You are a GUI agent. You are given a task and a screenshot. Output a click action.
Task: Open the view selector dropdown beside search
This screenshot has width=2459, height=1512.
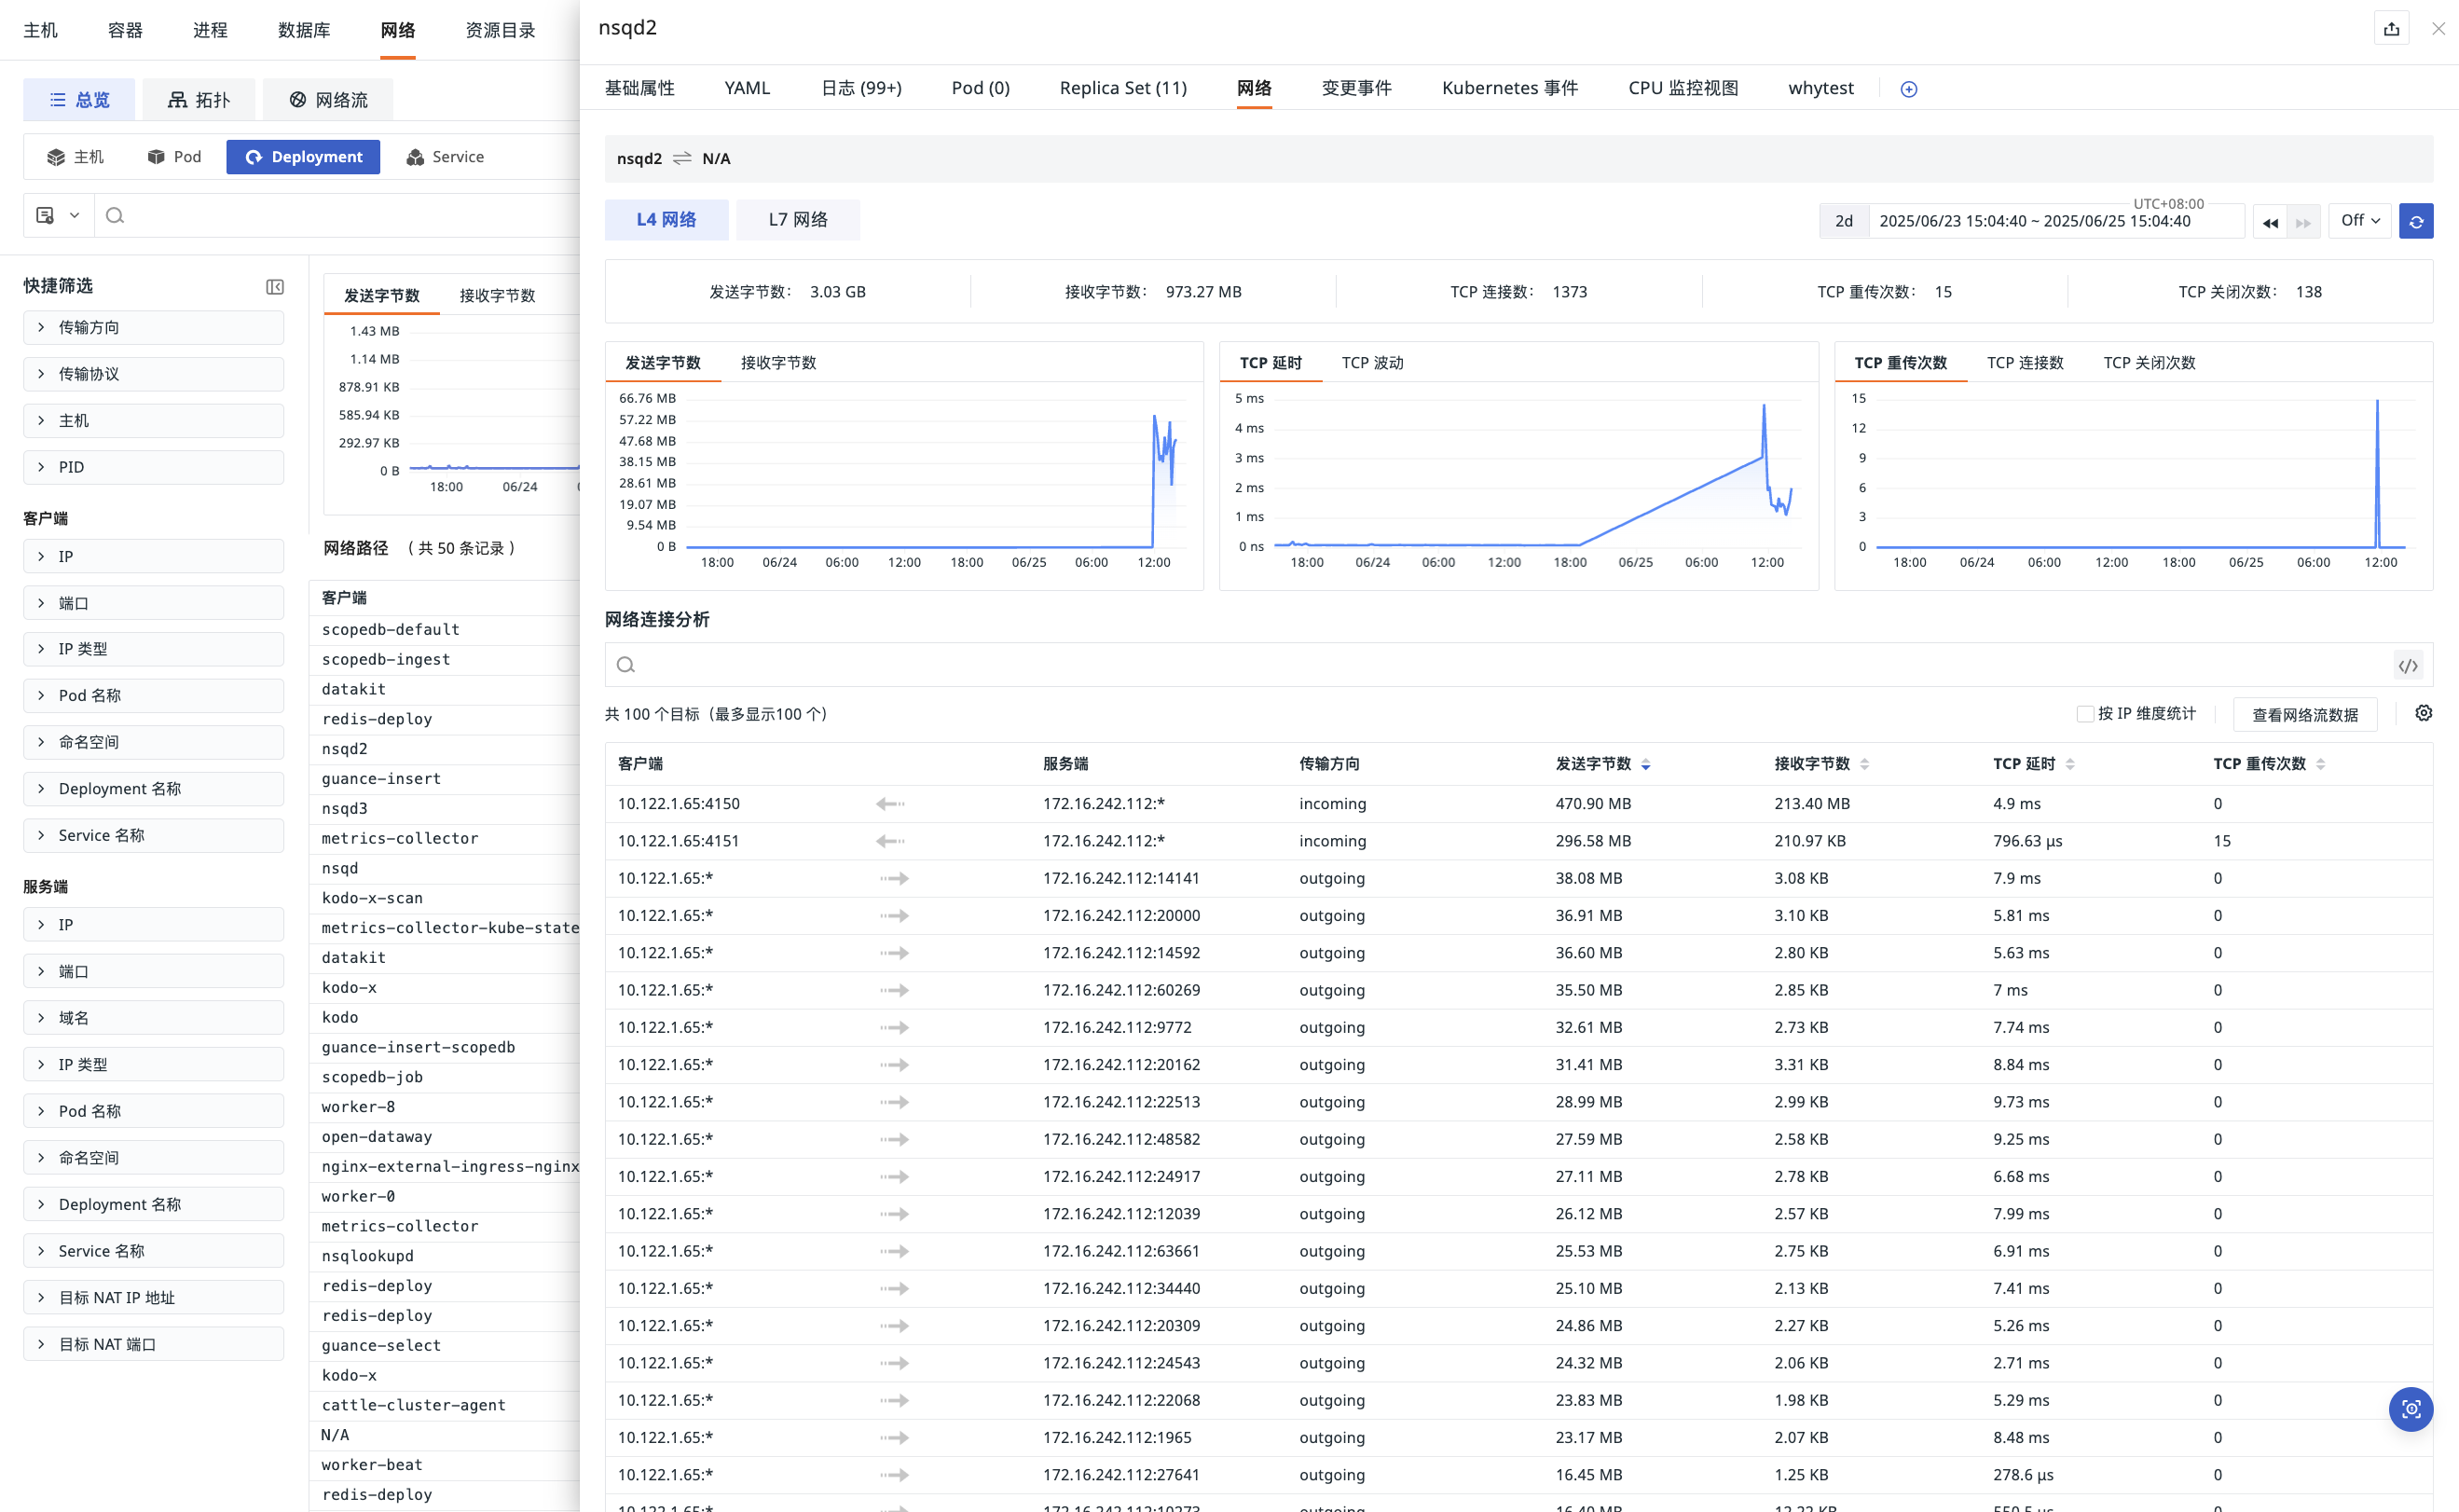point(58,215)
